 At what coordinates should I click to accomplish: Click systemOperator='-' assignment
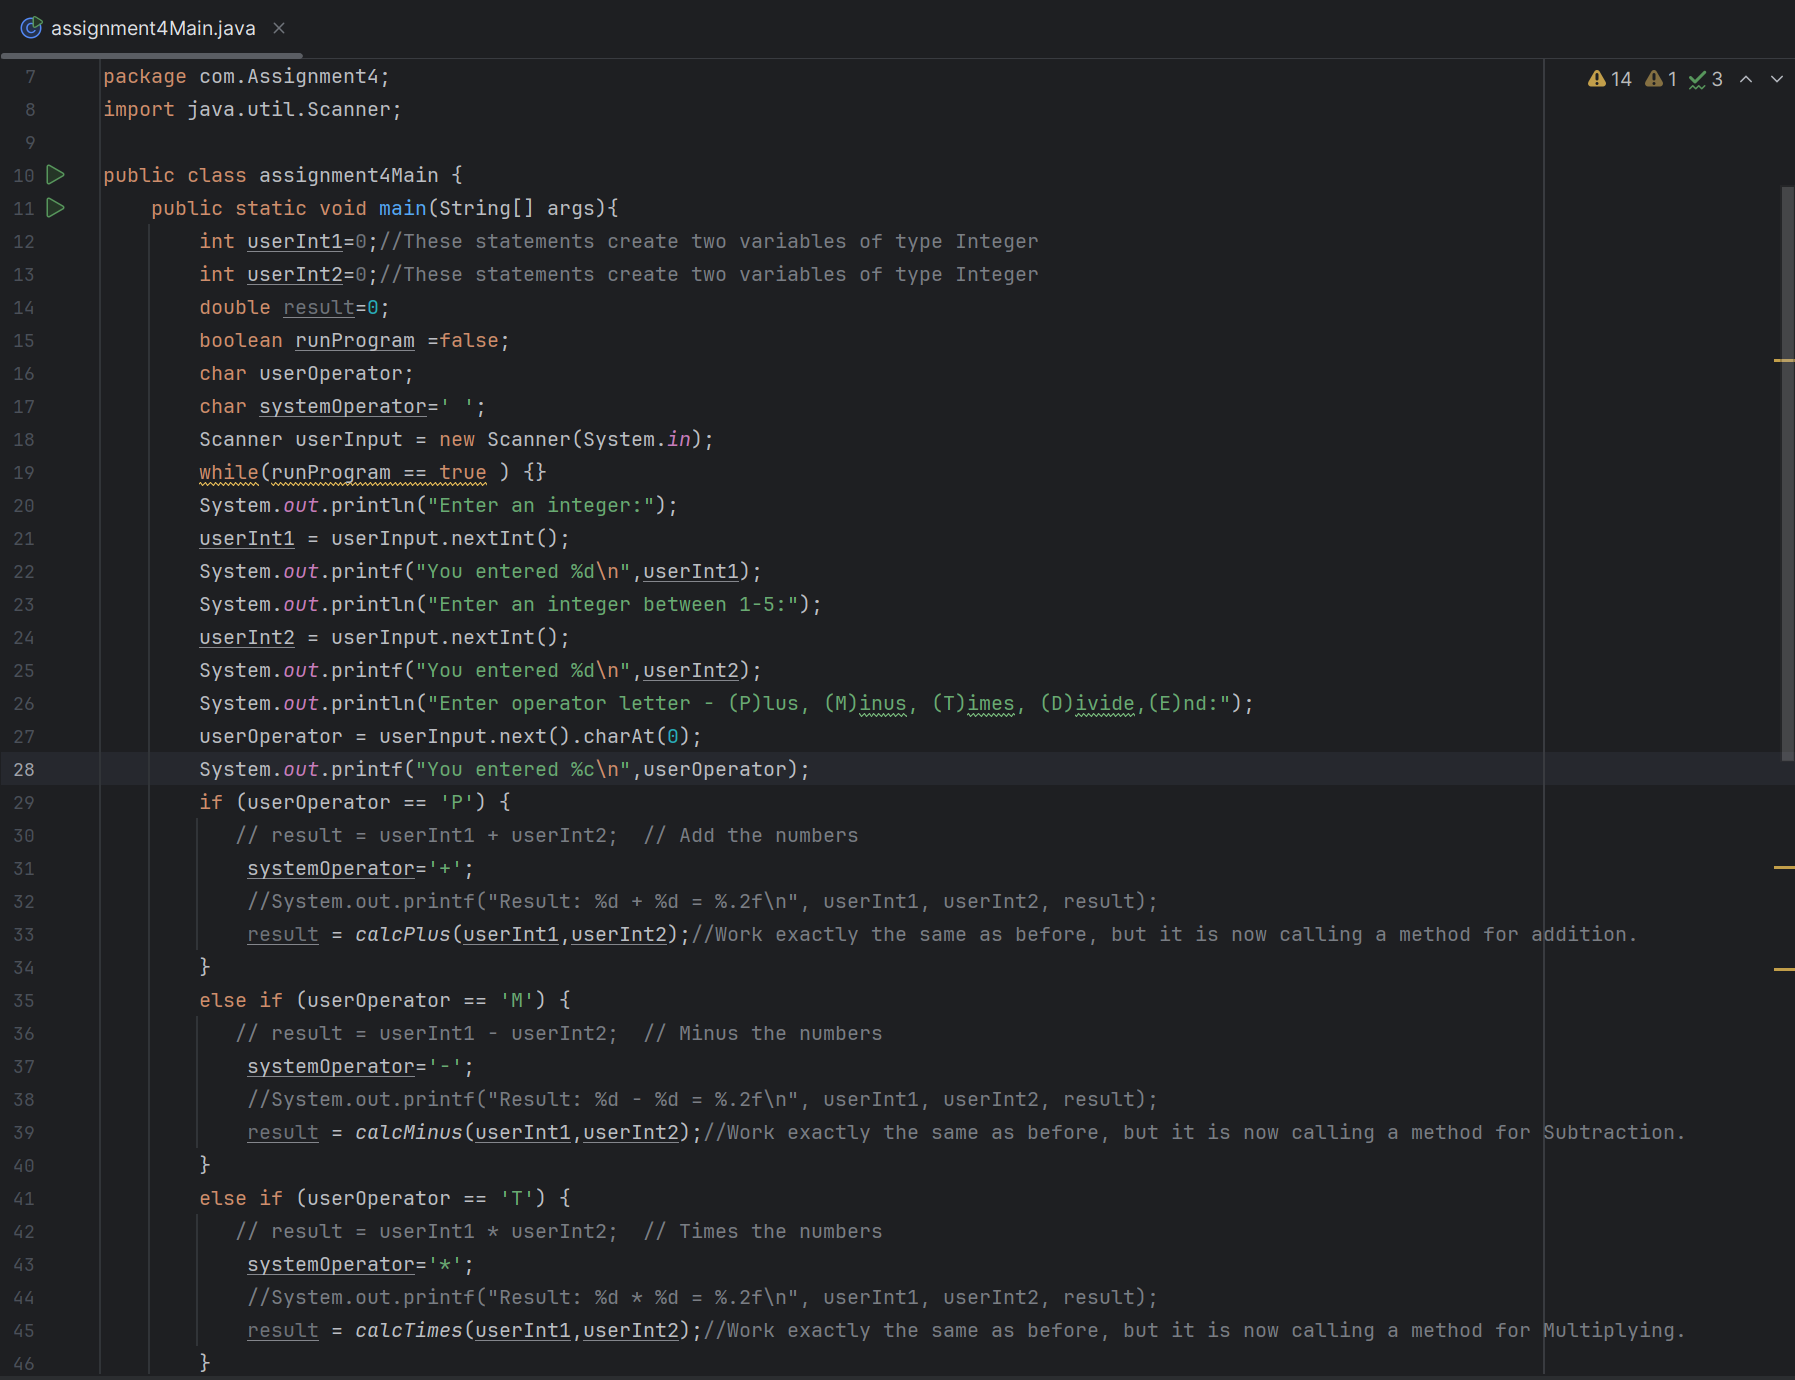(x=360, y=1066)
